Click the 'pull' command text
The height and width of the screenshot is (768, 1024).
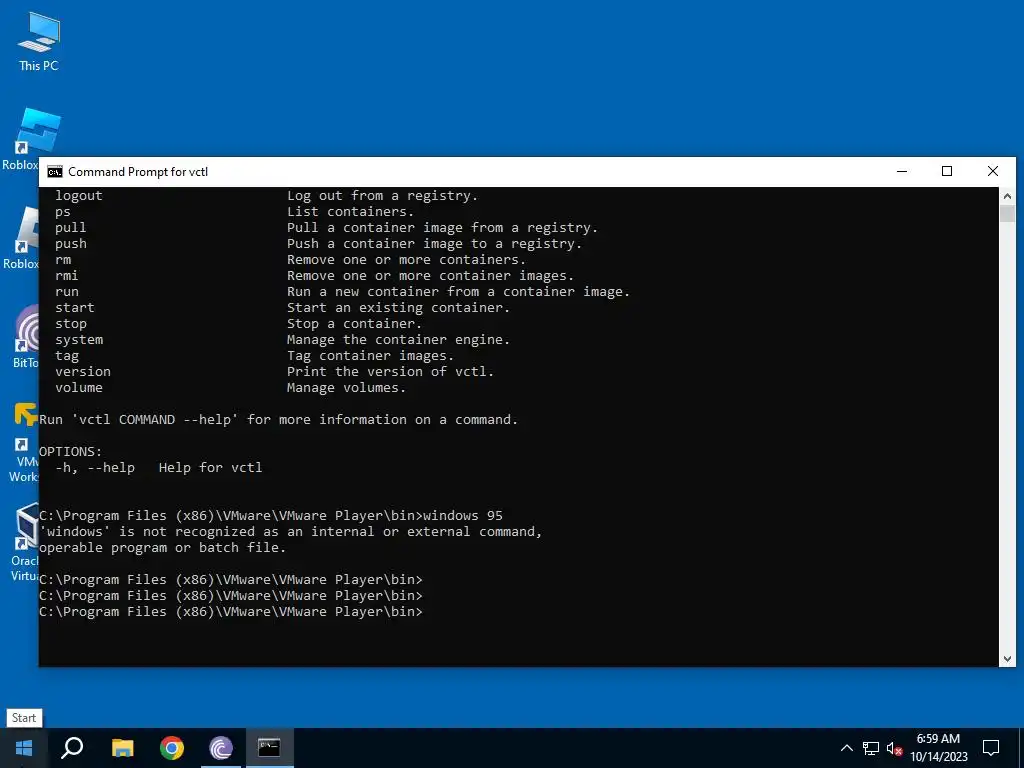(71, 227)
